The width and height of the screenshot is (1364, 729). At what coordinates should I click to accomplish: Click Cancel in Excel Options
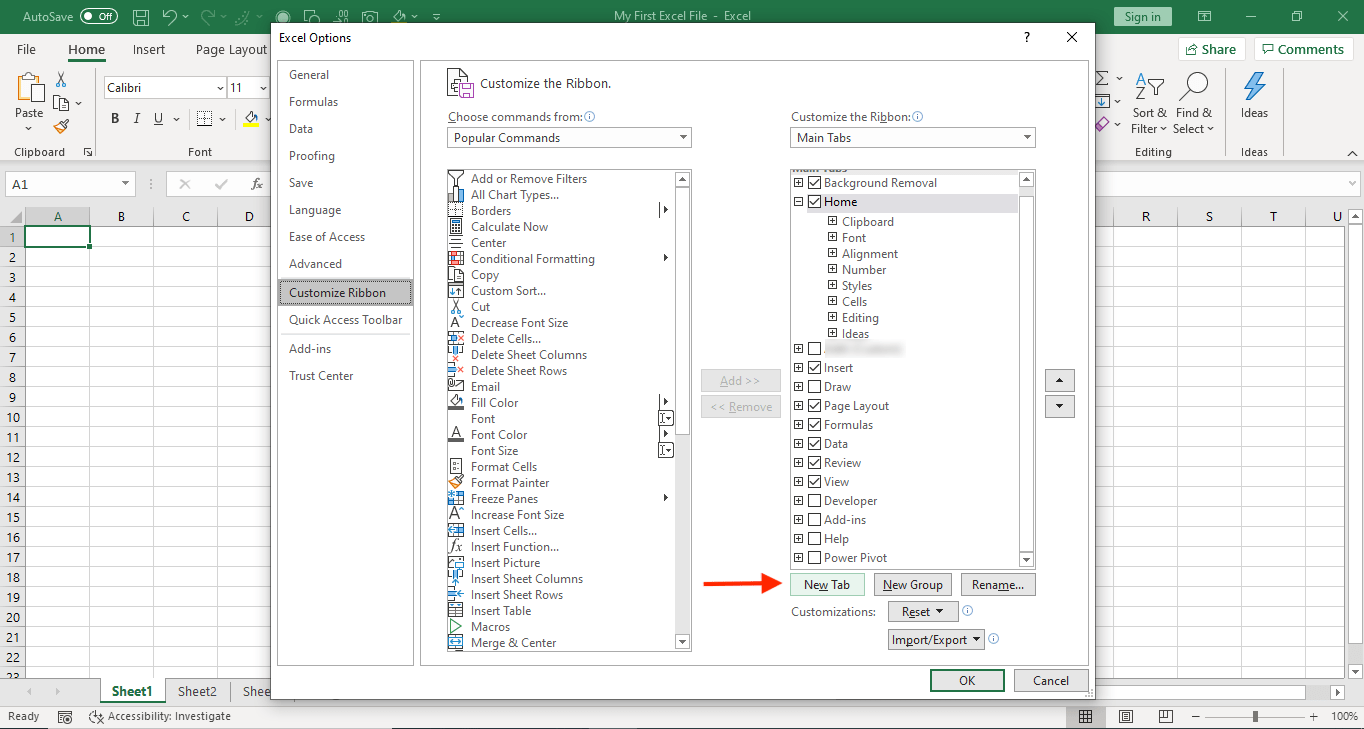[1051, 680]
